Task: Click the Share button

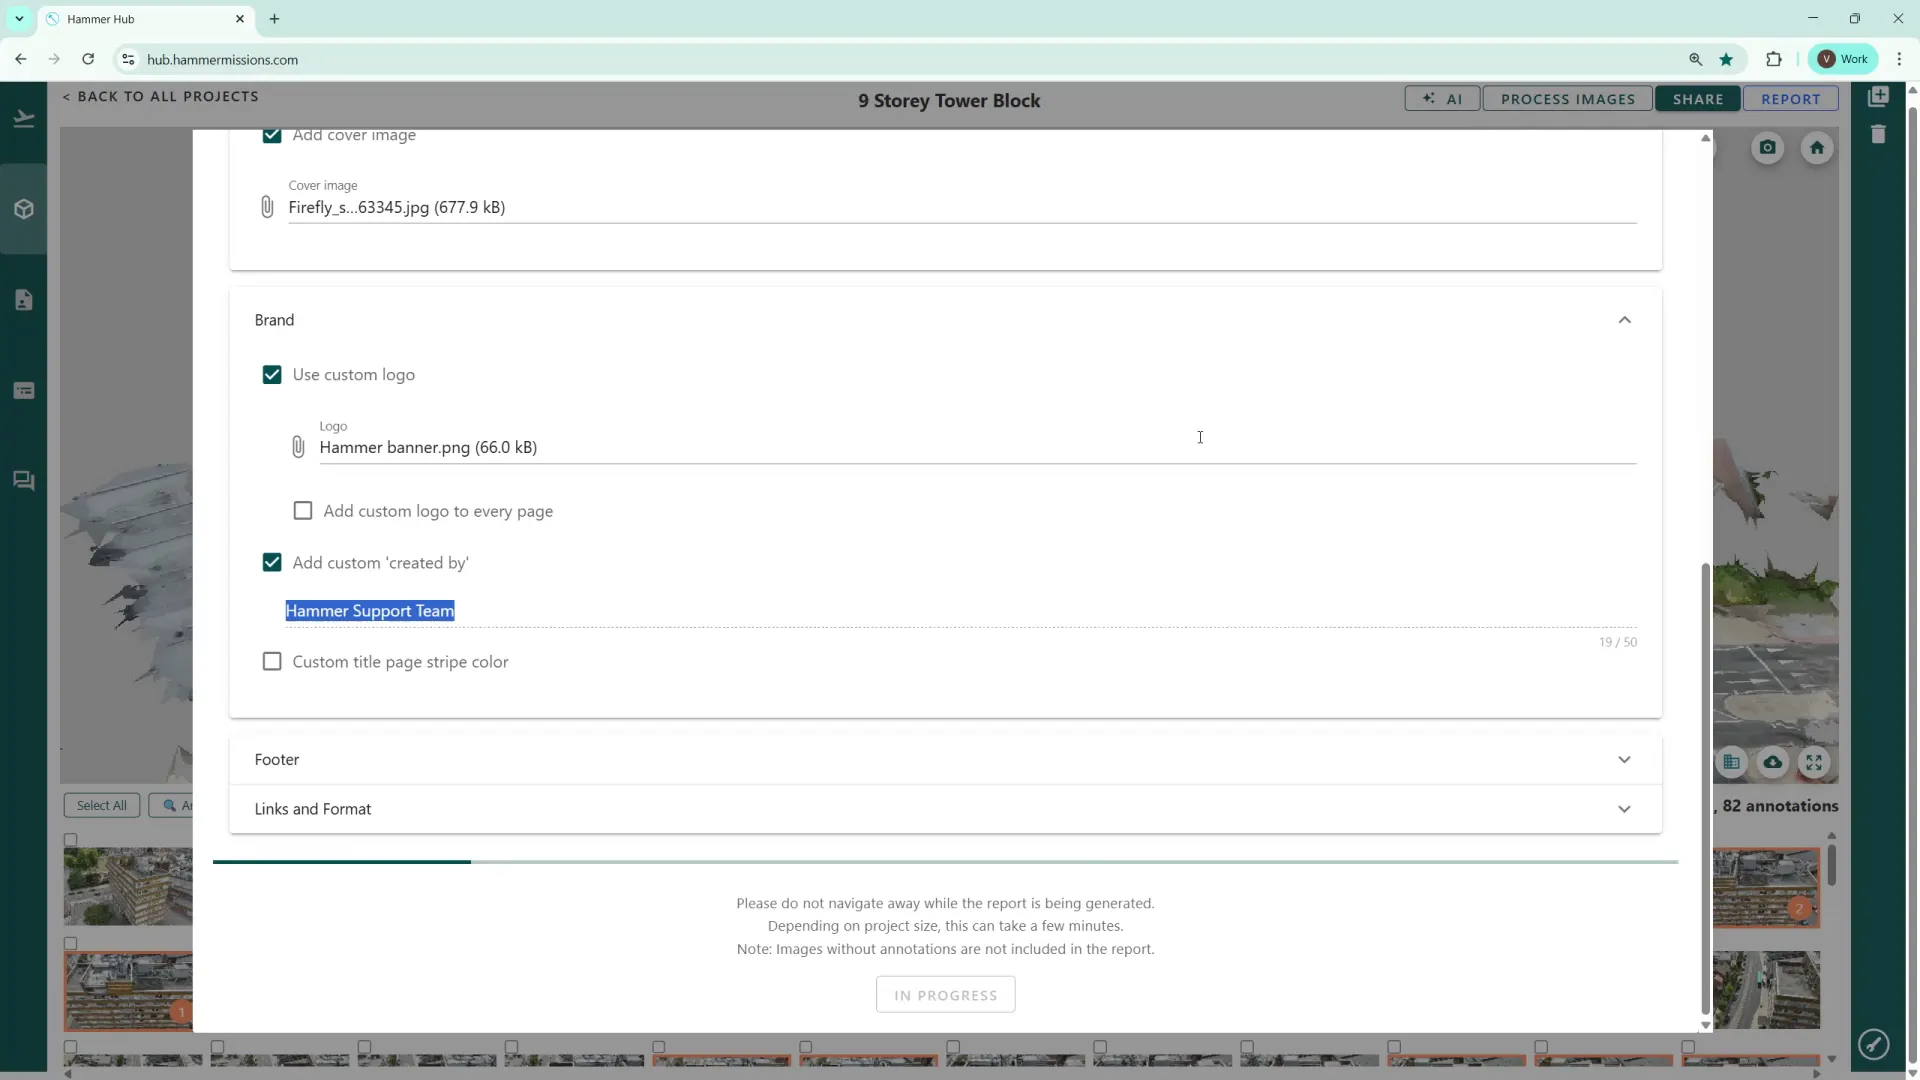Action: [x=1698, y=99]
